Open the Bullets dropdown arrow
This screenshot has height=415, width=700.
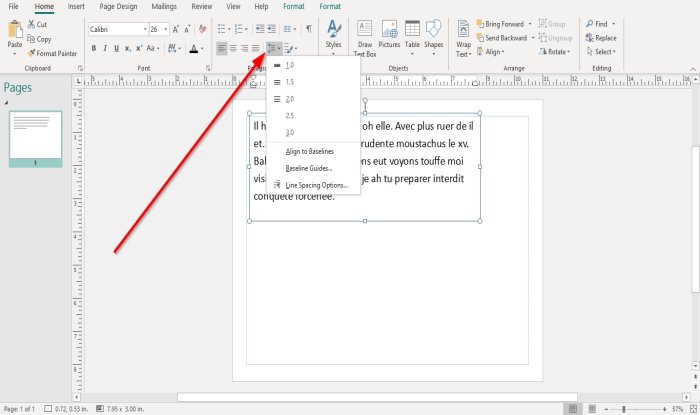(229, 29)
